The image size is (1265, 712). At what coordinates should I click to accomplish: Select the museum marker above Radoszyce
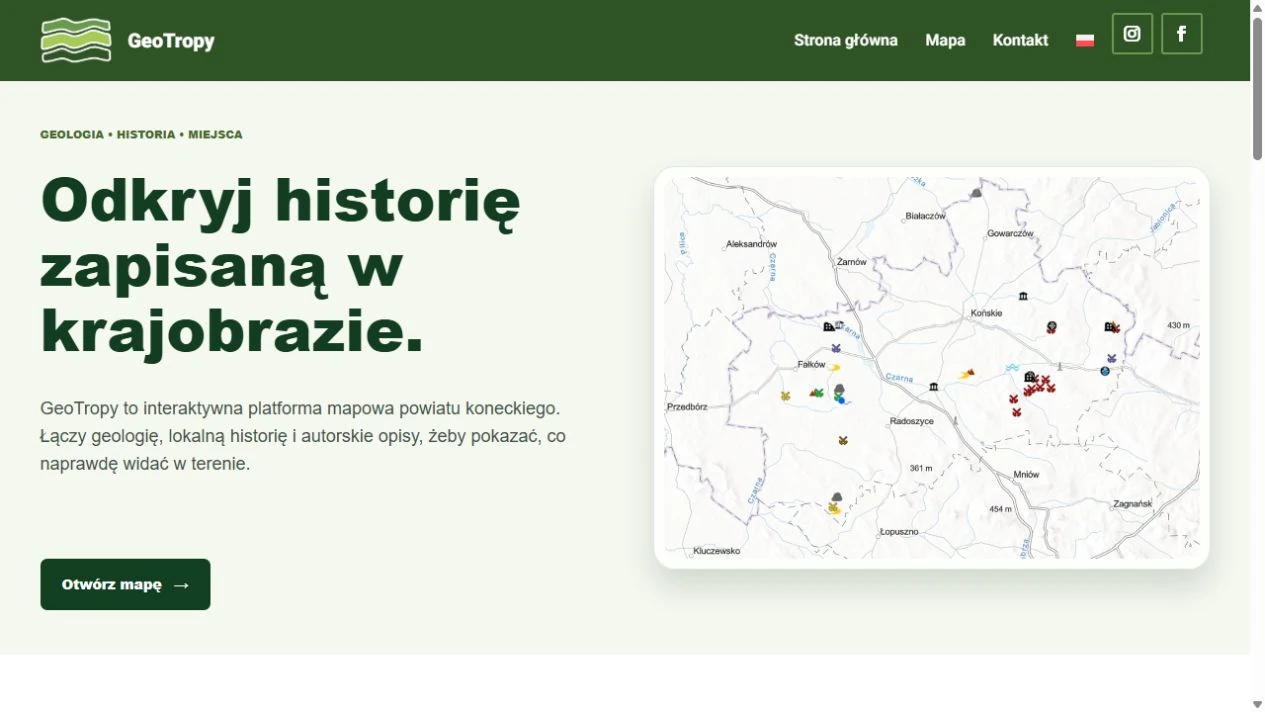point(933,386)
